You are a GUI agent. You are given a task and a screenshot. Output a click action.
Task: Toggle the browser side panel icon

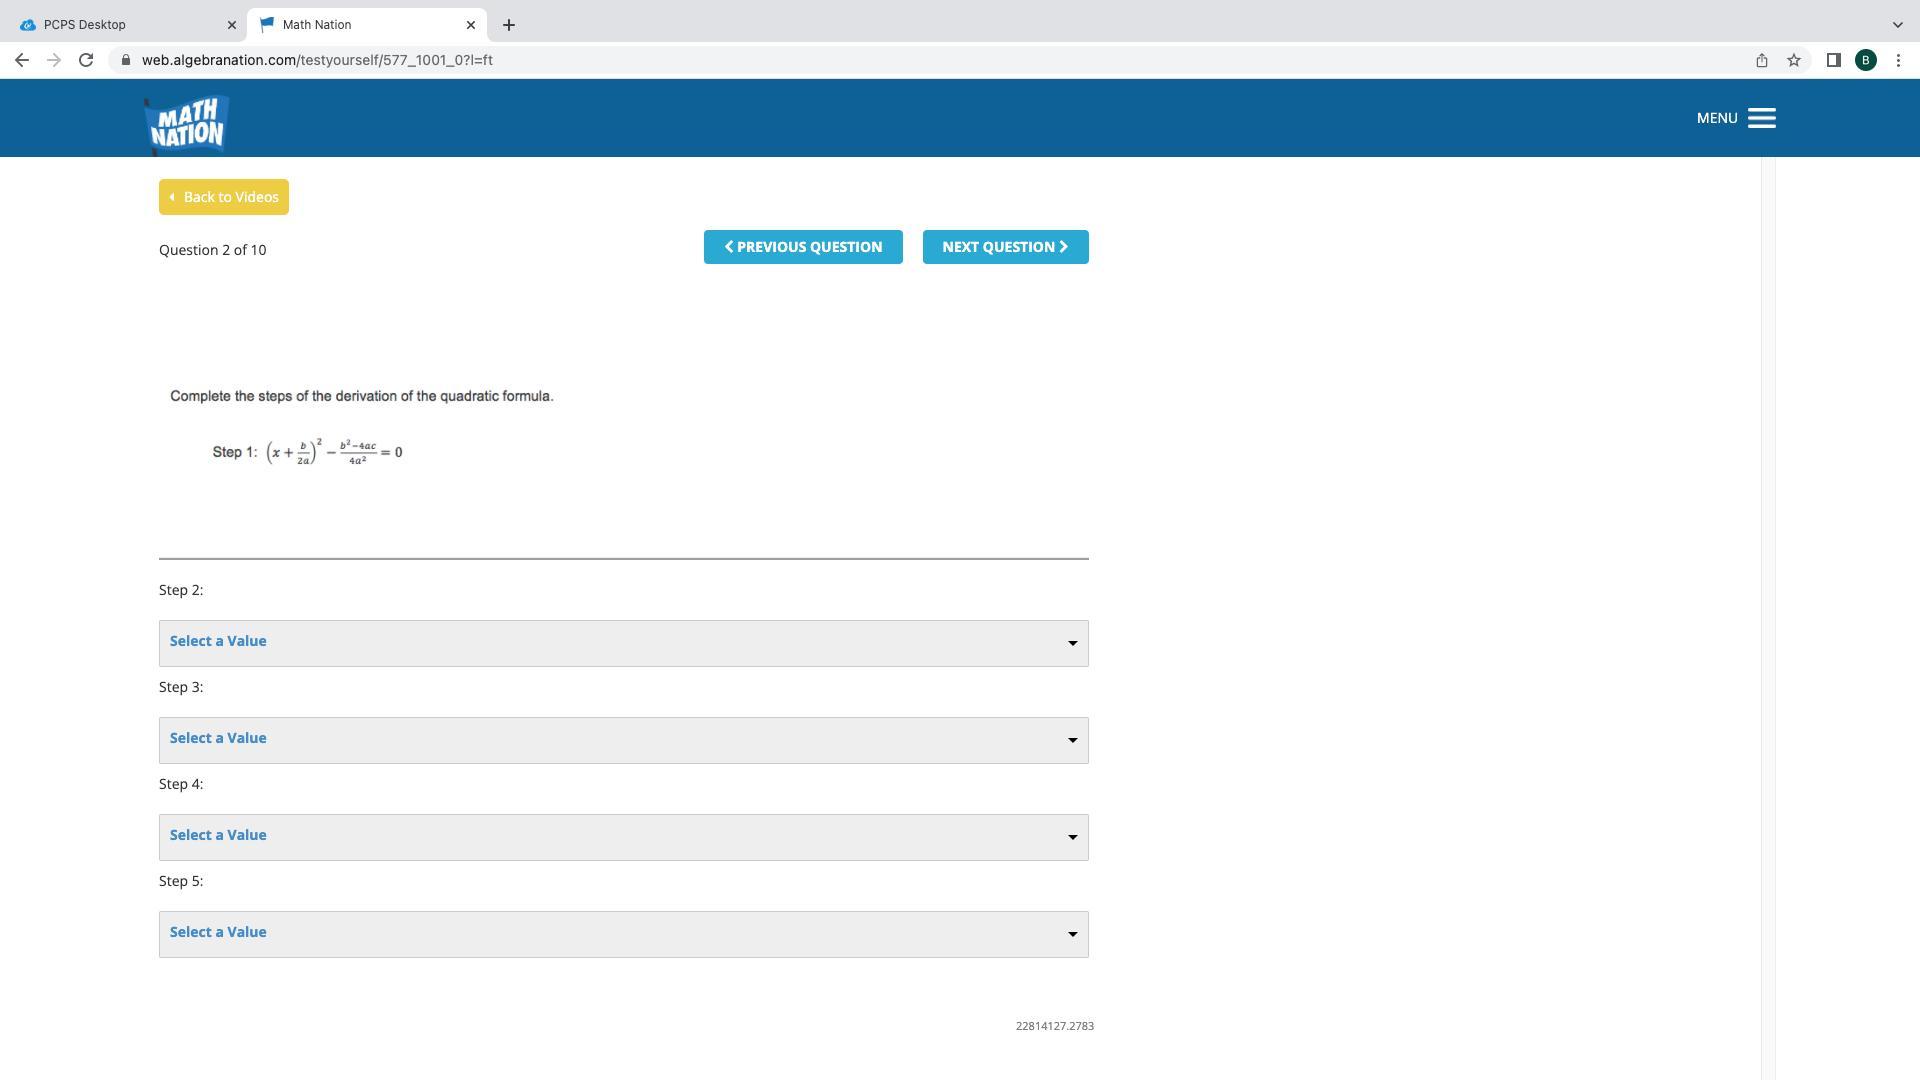(1833, 60)
